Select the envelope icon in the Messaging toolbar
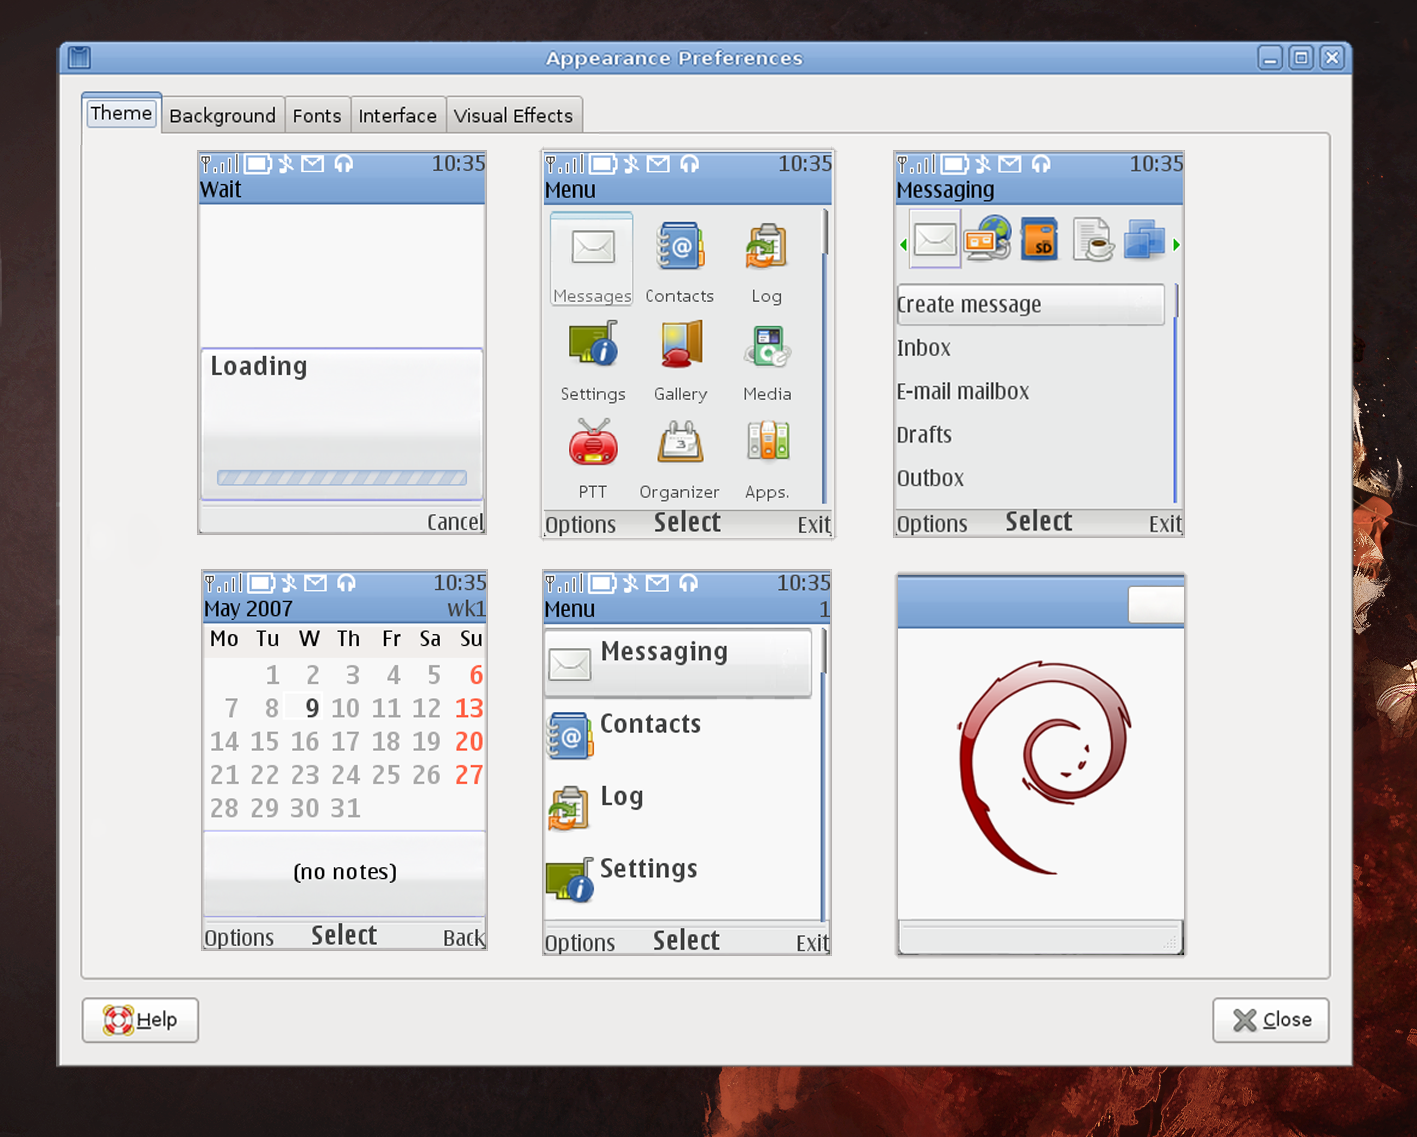The height and width of the screenshot is (1137, 1417). (x=933, y=239)
